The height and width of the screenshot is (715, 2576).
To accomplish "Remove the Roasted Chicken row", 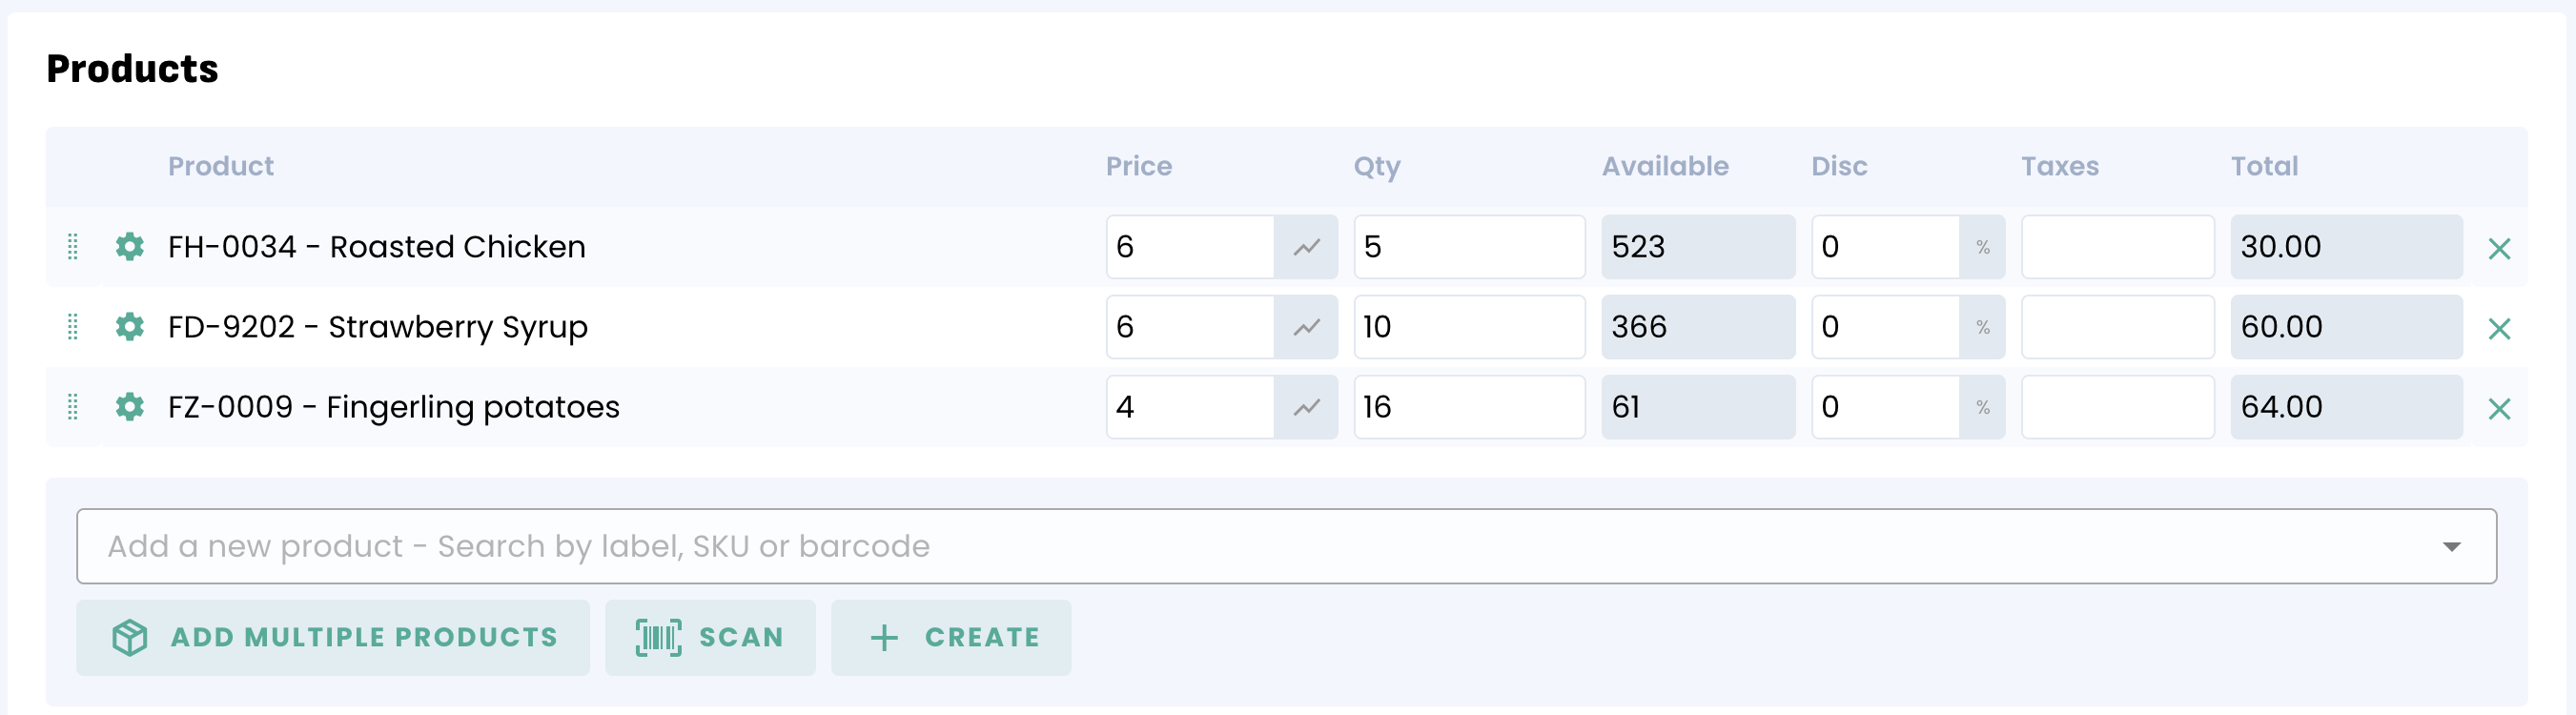I will point(2499,248).
